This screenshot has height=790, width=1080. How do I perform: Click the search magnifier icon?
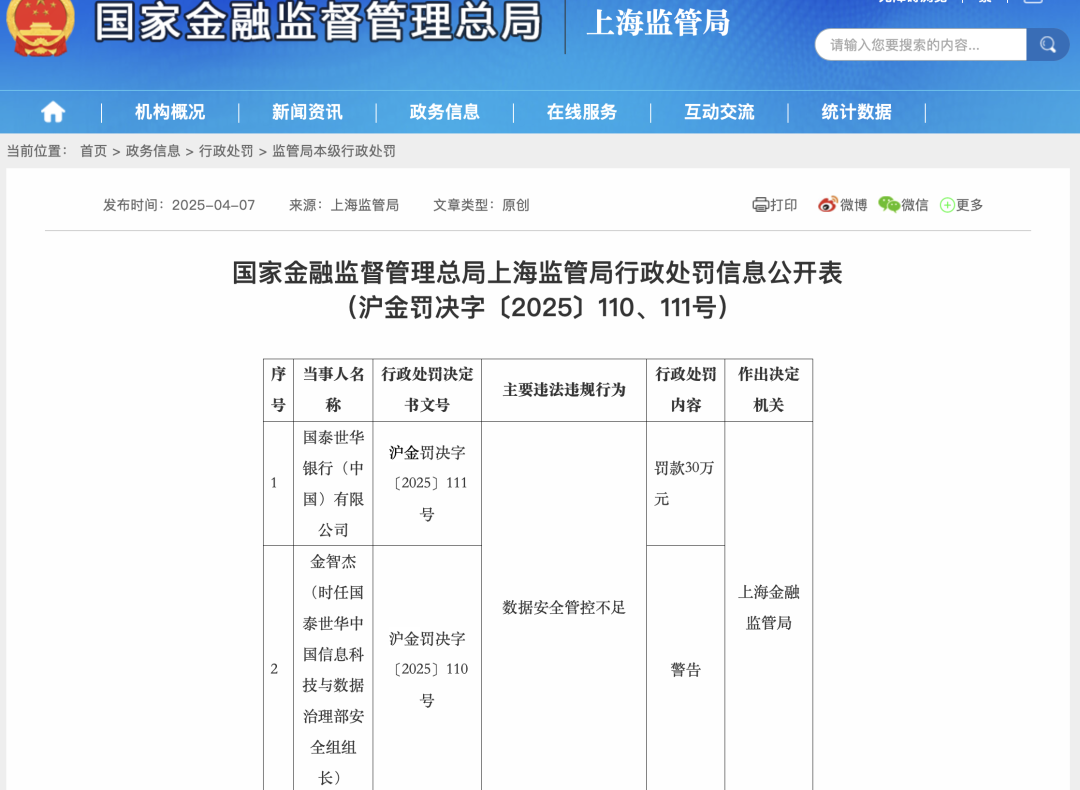click(x=1046, y=44)
